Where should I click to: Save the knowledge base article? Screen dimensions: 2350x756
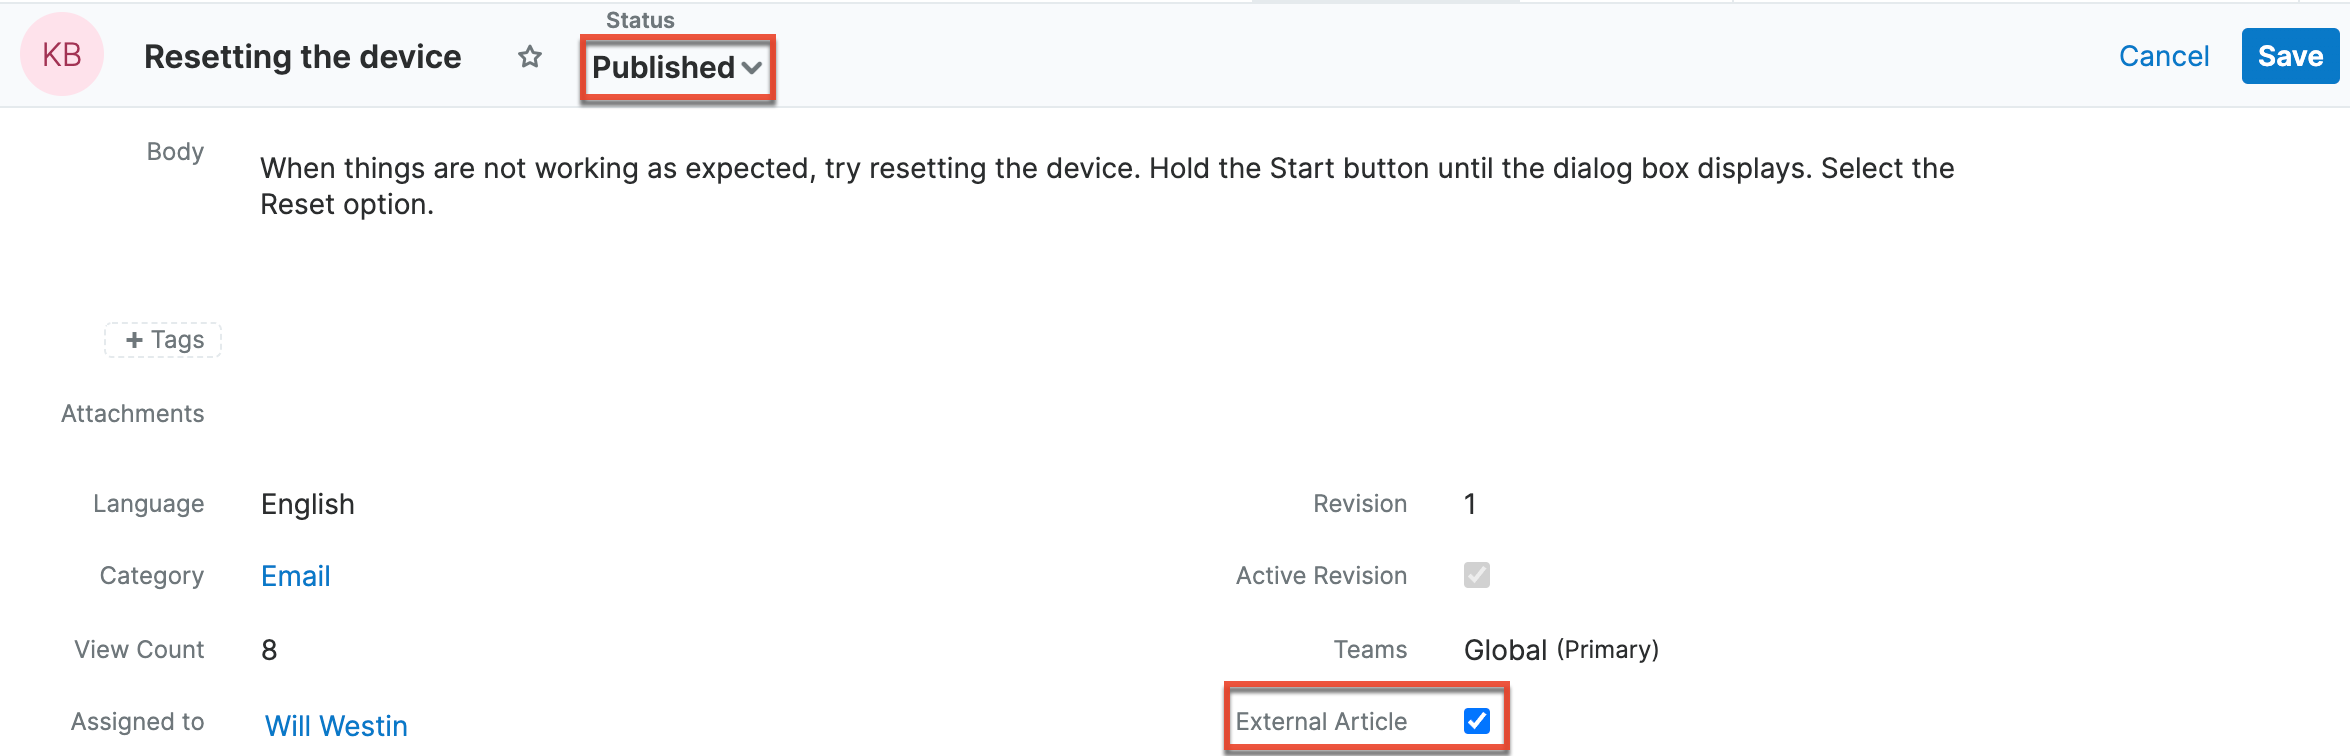[2289, 56]
